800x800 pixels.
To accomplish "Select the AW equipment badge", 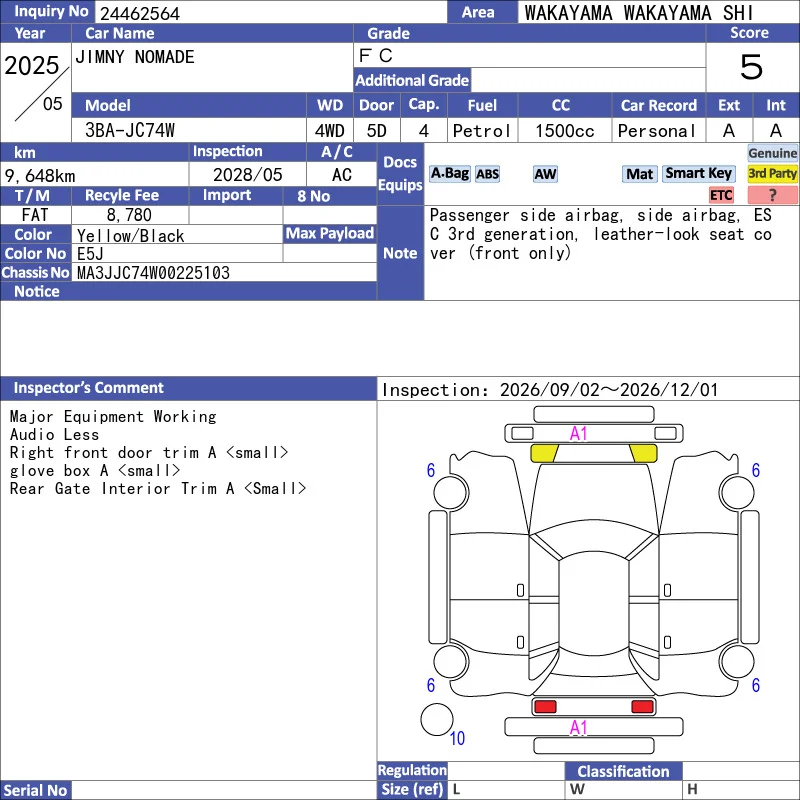I will [x=545, y=174].
